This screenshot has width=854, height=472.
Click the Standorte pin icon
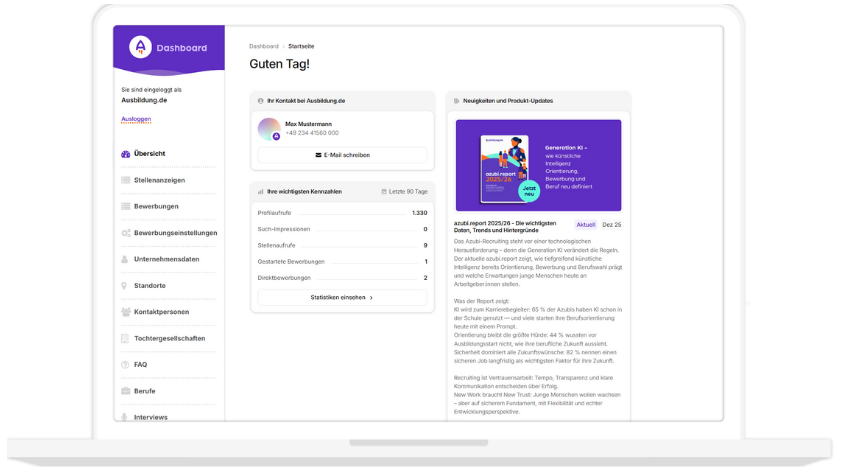click(124, 286)
